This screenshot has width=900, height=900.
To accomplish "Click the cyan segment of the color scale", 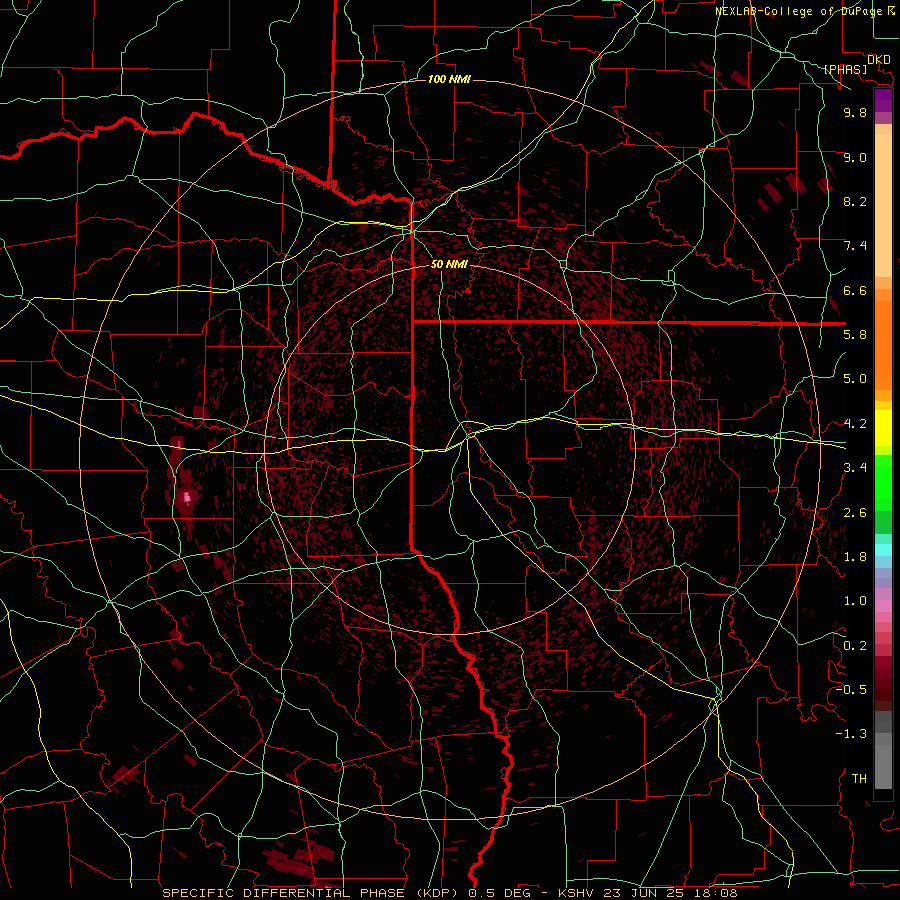I will pyautogui.click(x=883, y=550).
